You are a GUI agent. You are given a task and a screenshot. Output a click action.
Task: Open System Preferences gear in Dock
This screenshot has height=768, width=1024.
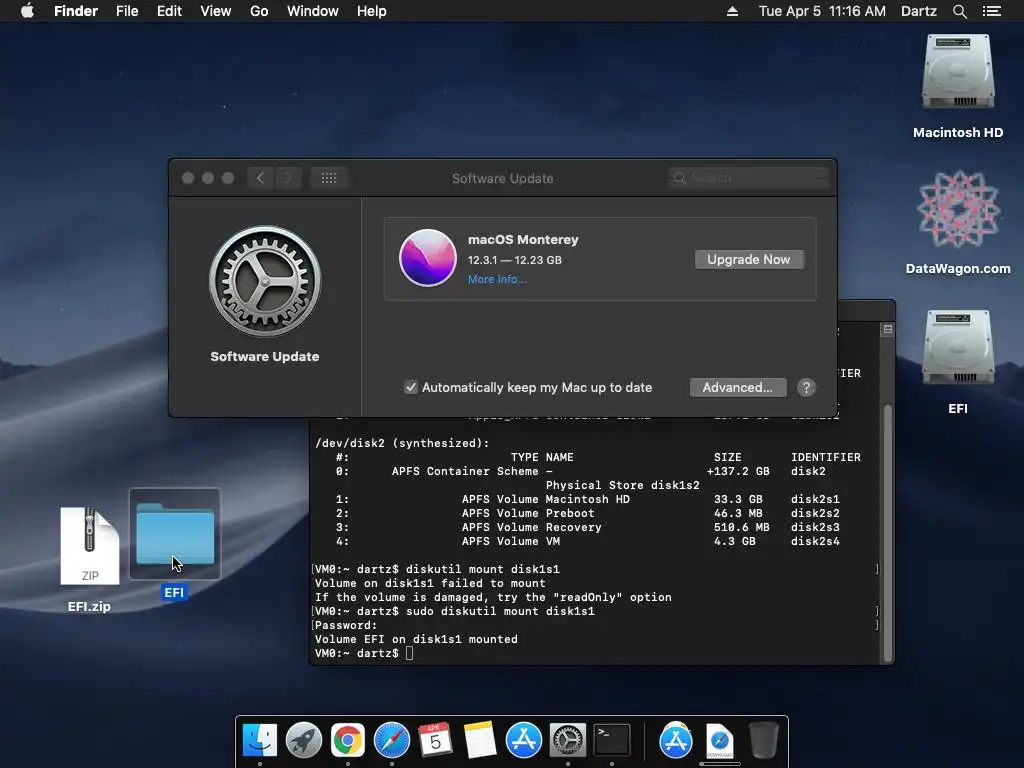pyautogui.click(x=568, y=741)
